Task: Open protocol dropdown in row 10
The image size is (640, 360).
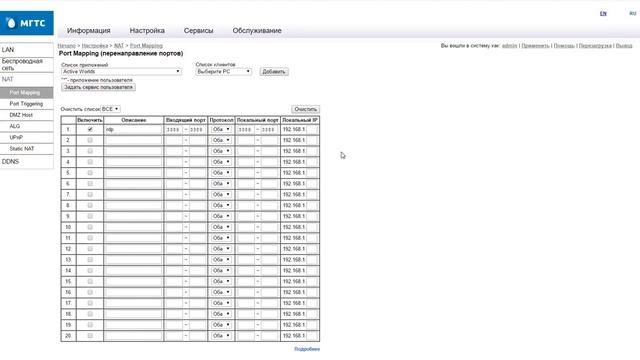Action: pos(221,227)
